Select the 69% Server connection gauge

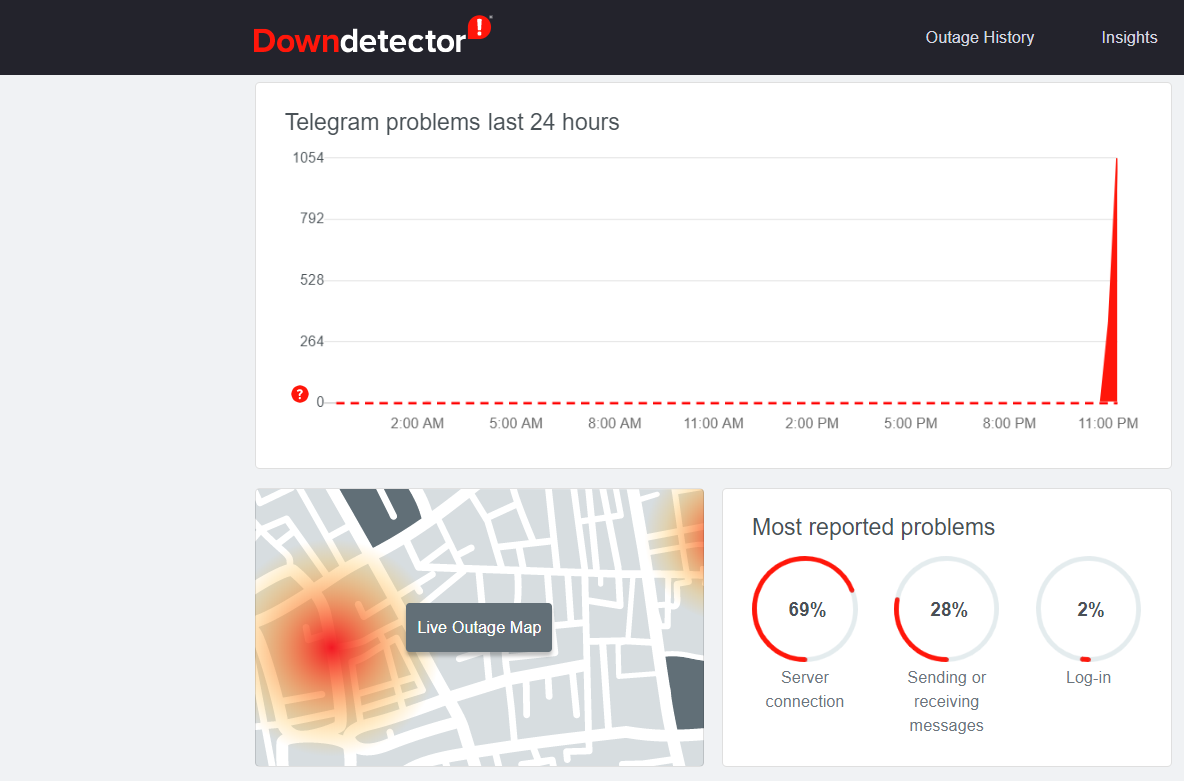(x=805, y=609)
